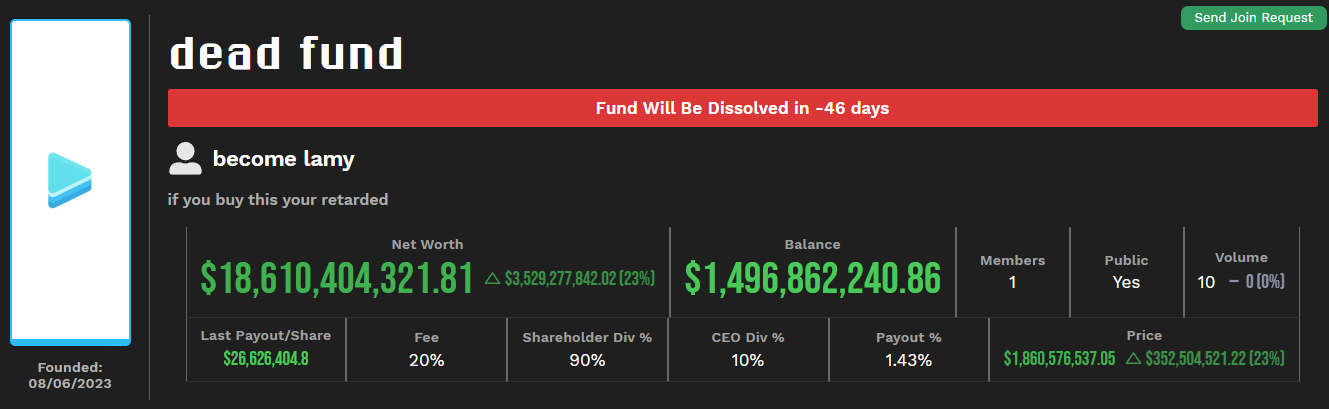This screenshot has width=1329, height=409.
Task: Click the Send Join Request button
Action: pyautogui.click(x=1253, y=18)
